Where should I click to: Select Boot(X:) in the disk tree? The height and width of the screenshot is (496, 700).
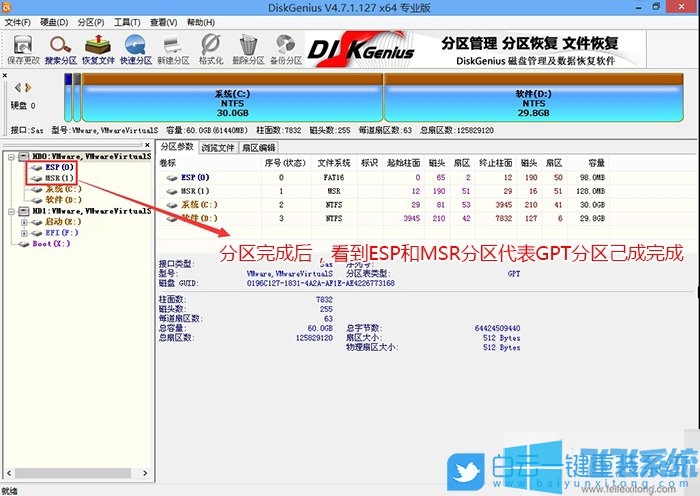[x=51, y=244]
